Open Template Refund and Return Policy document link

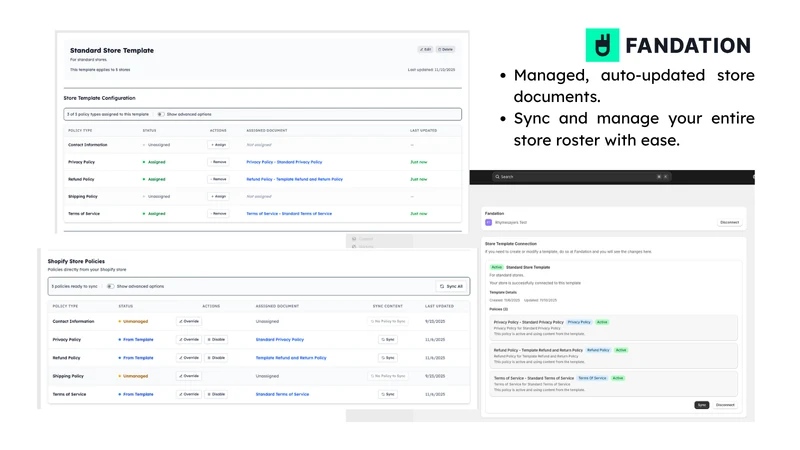[291, 358]
